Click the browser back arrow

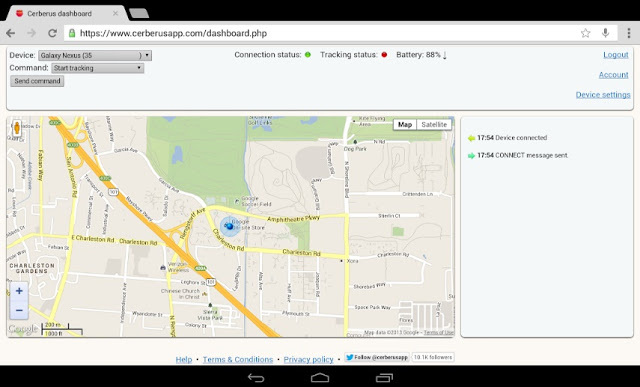[x=11, y=33]
